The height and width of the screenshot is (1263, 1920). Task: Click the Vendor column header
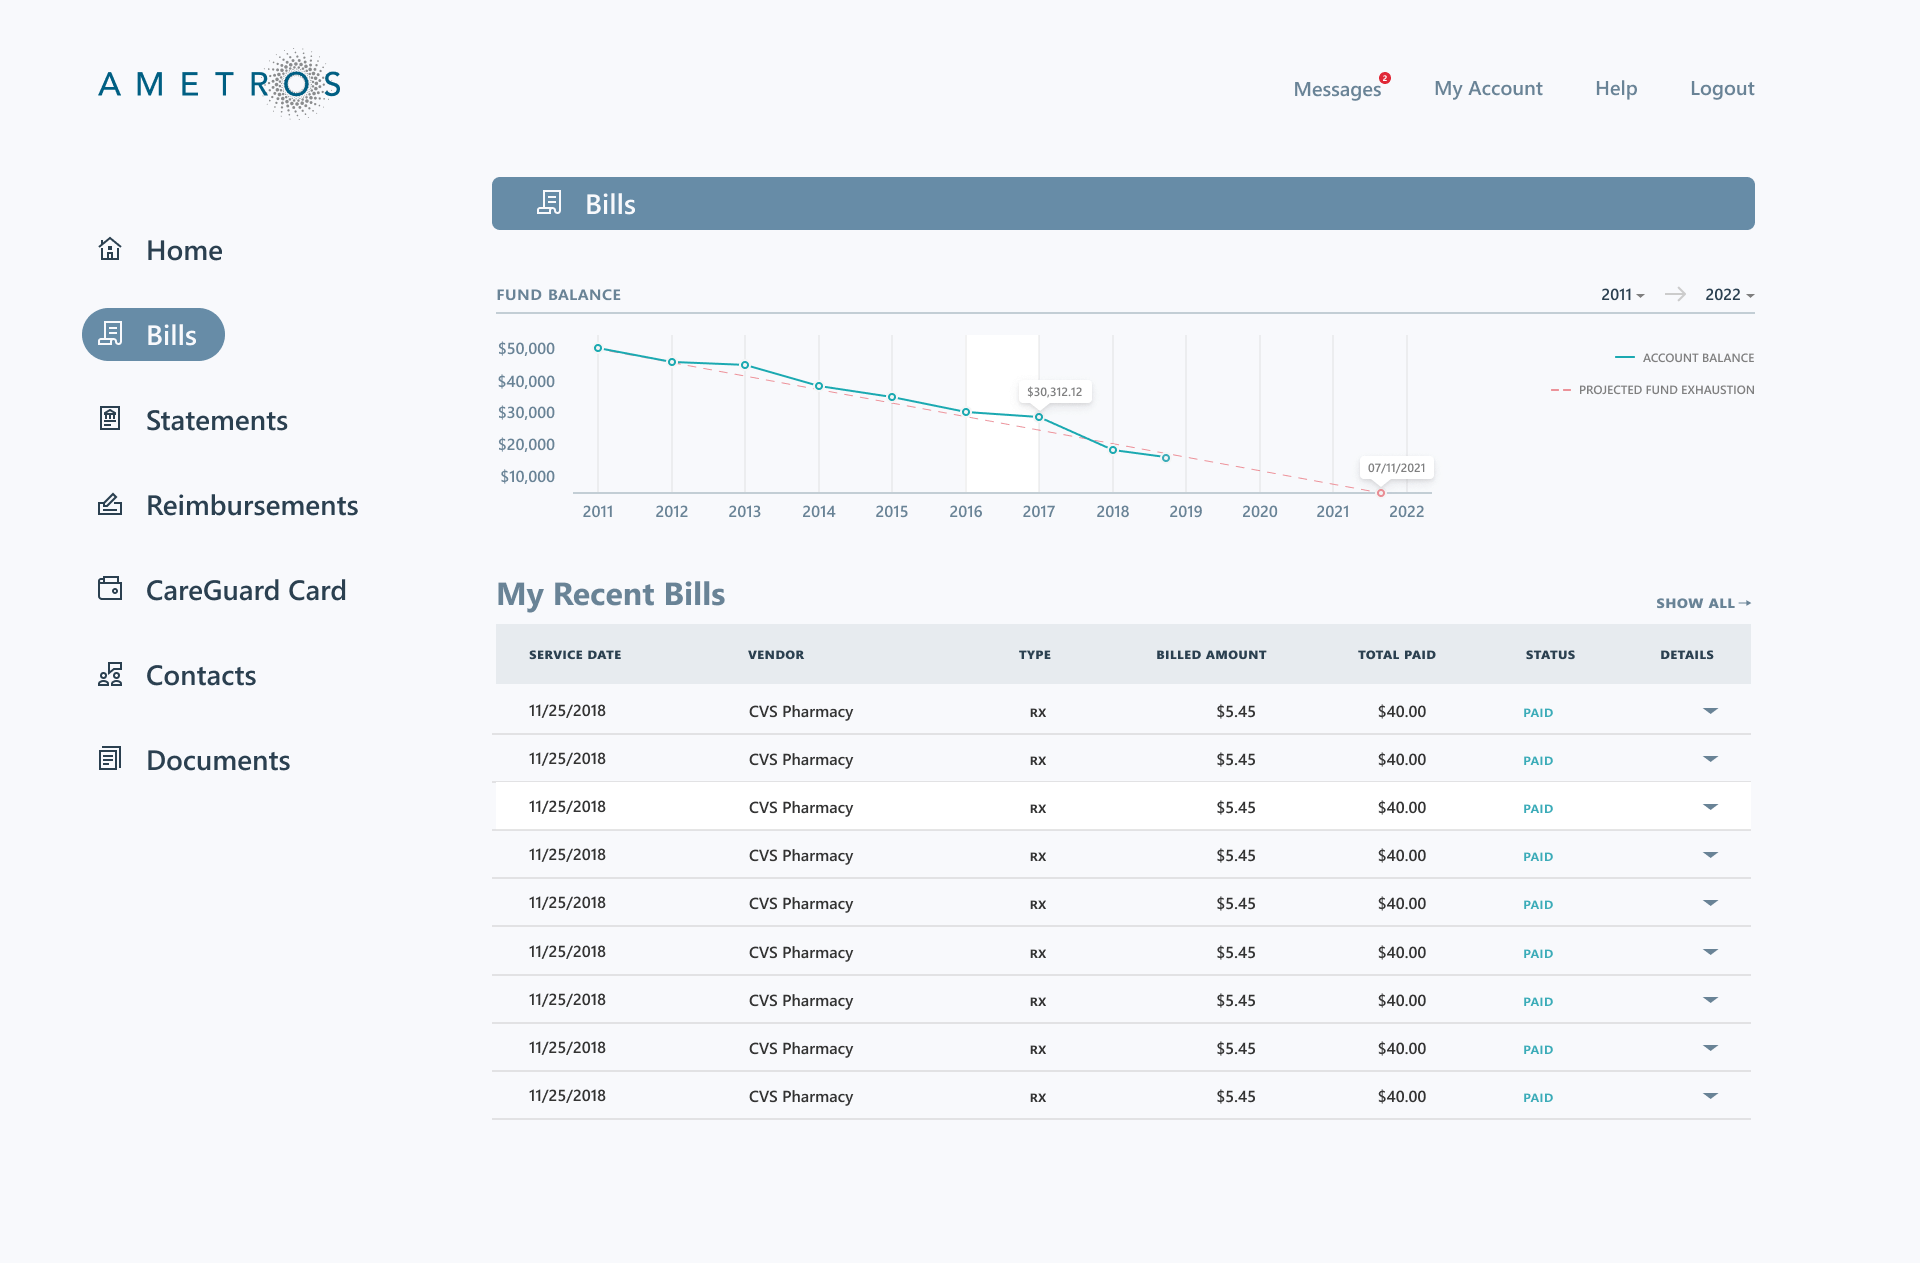[x=776, y=655]
